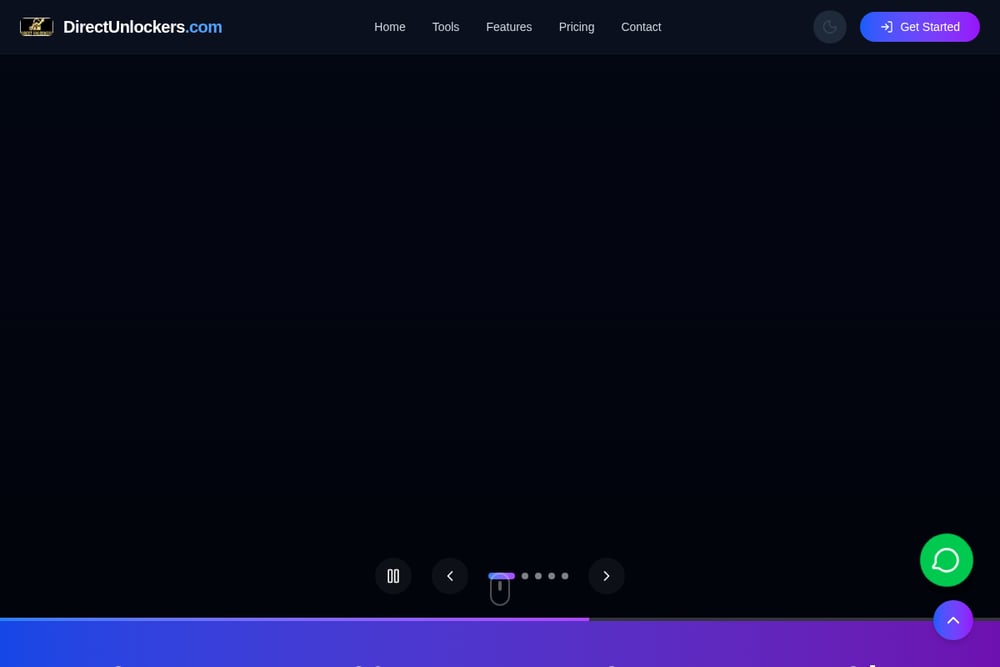Go to the Features section
1000x667 pixels.
click(509, 27)
